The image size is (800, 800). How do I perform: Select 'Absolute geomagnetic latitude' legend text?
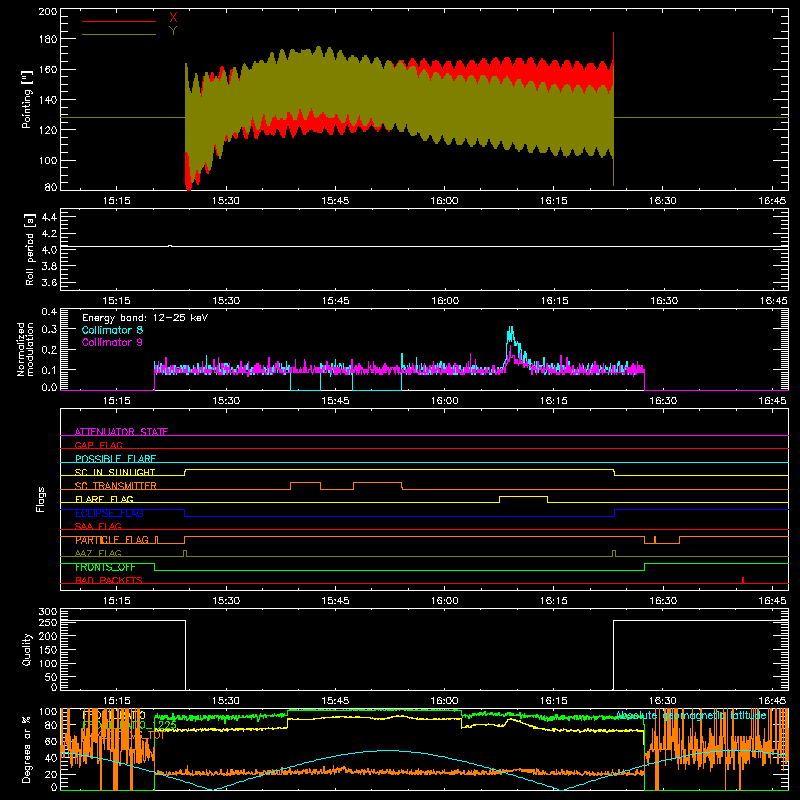(691, 716)
